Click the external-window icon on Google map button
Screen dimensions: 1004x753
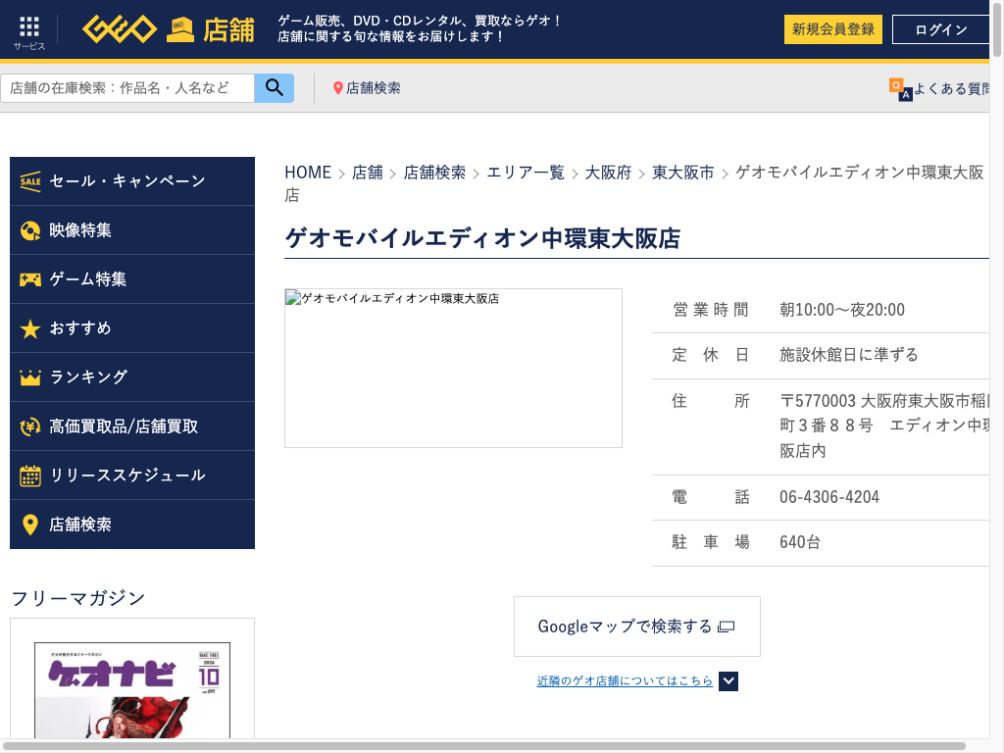pyautogui.click(x=726, y=627)
